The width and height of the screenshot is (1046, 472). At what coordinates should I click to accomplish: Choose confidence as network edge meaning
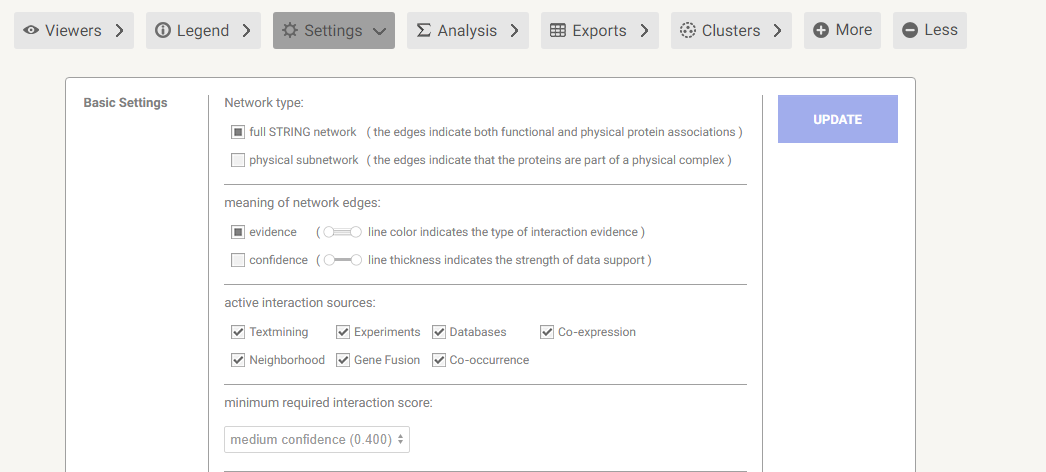pos(238,260)
